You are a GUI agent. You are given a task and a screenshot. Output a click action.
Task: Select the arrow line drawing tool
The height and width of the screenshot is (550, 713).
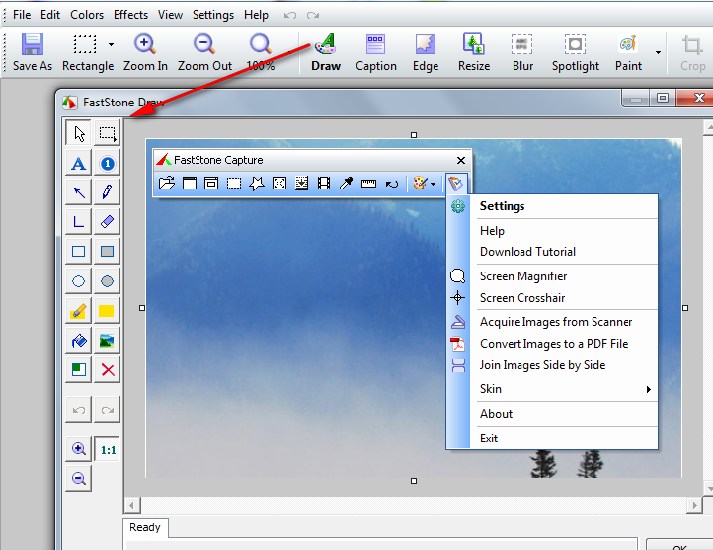(79, 192)
